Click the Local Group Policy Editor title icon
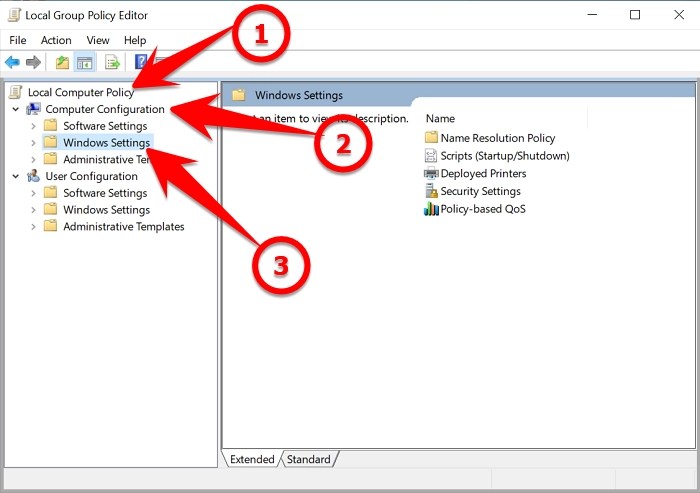The image size is (700, 493). tap(15, 15)
